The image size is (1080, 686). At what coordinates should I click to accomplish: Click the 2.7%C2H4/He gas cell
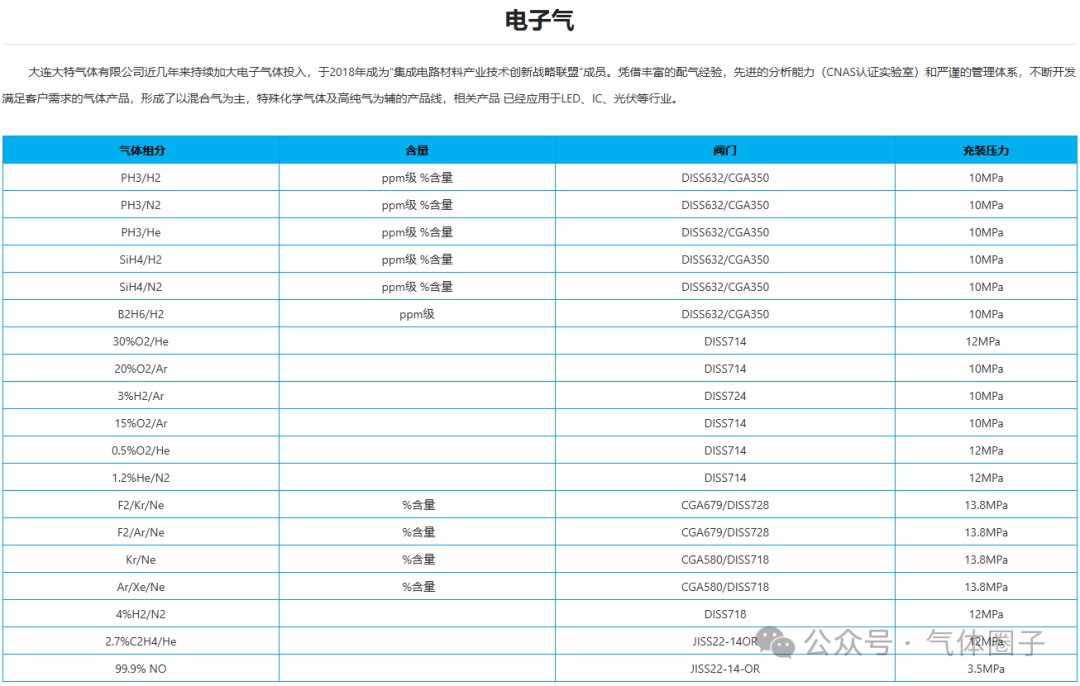(x=141, y=641)
